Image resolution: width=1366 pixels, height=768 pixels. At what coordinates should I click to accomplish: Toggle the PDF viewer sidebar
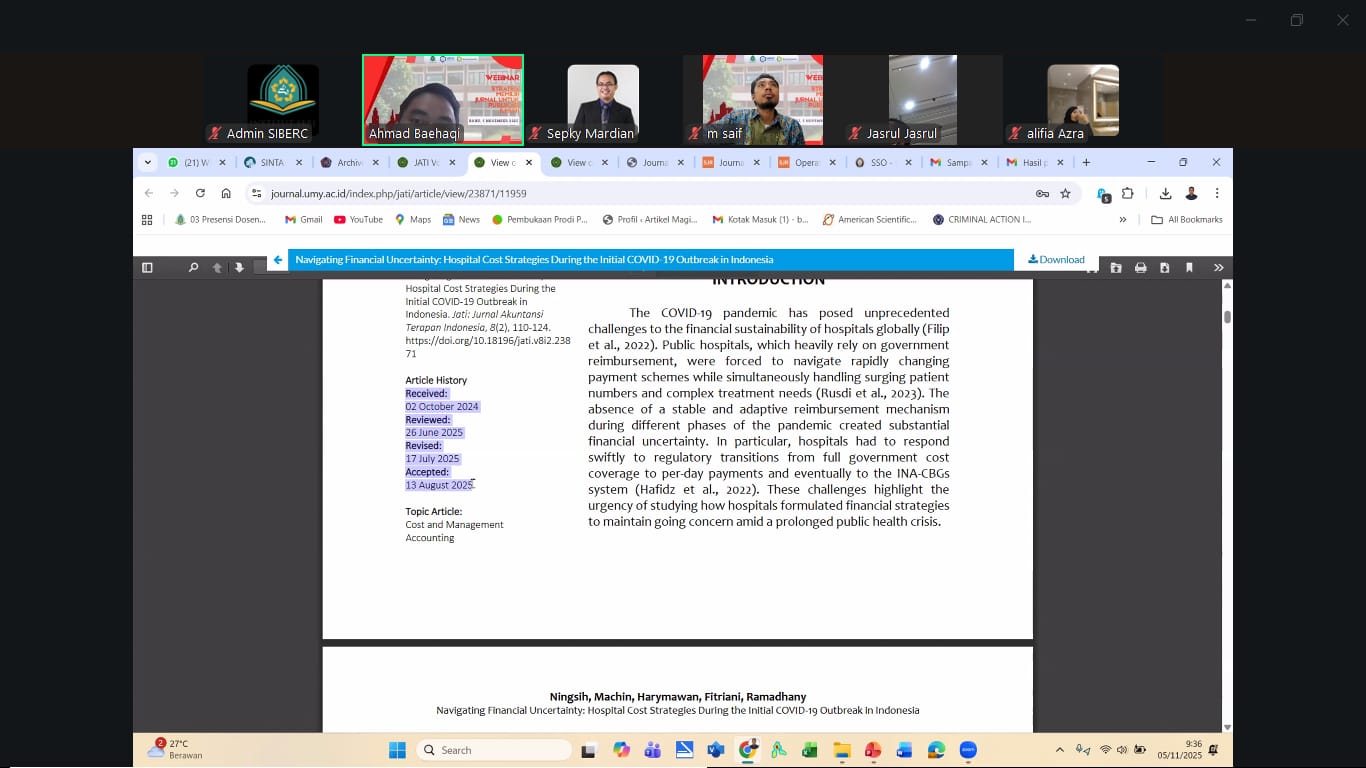click(x=147, y=268)
